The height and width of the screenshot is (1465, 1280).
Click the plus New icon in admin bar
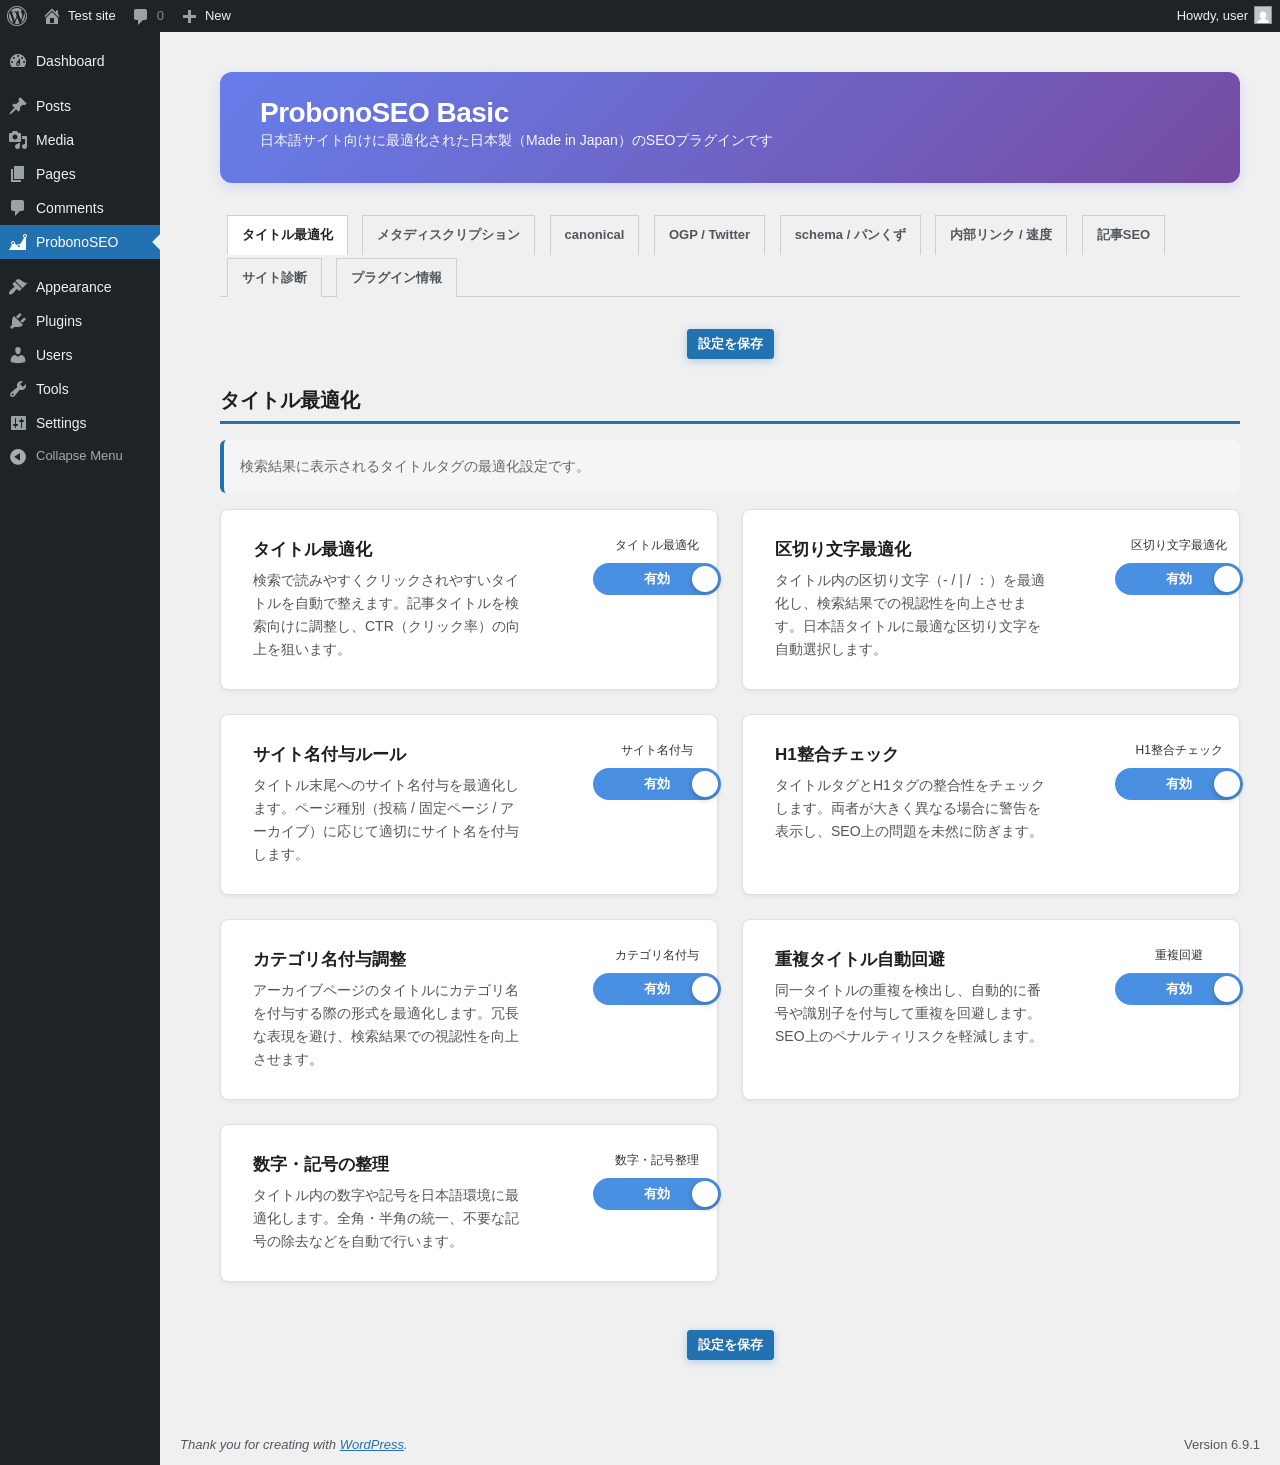coord(189,16)
